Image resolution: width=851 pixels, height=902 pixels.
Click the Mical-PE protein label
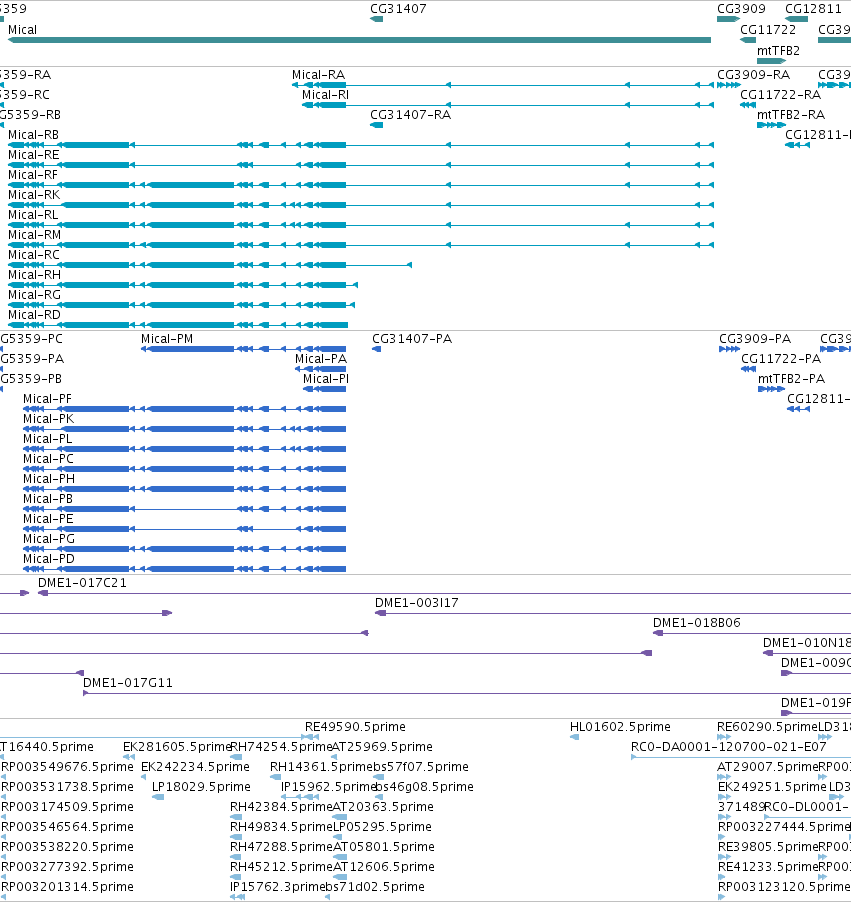pyautogui.click(x=48, y=519)
